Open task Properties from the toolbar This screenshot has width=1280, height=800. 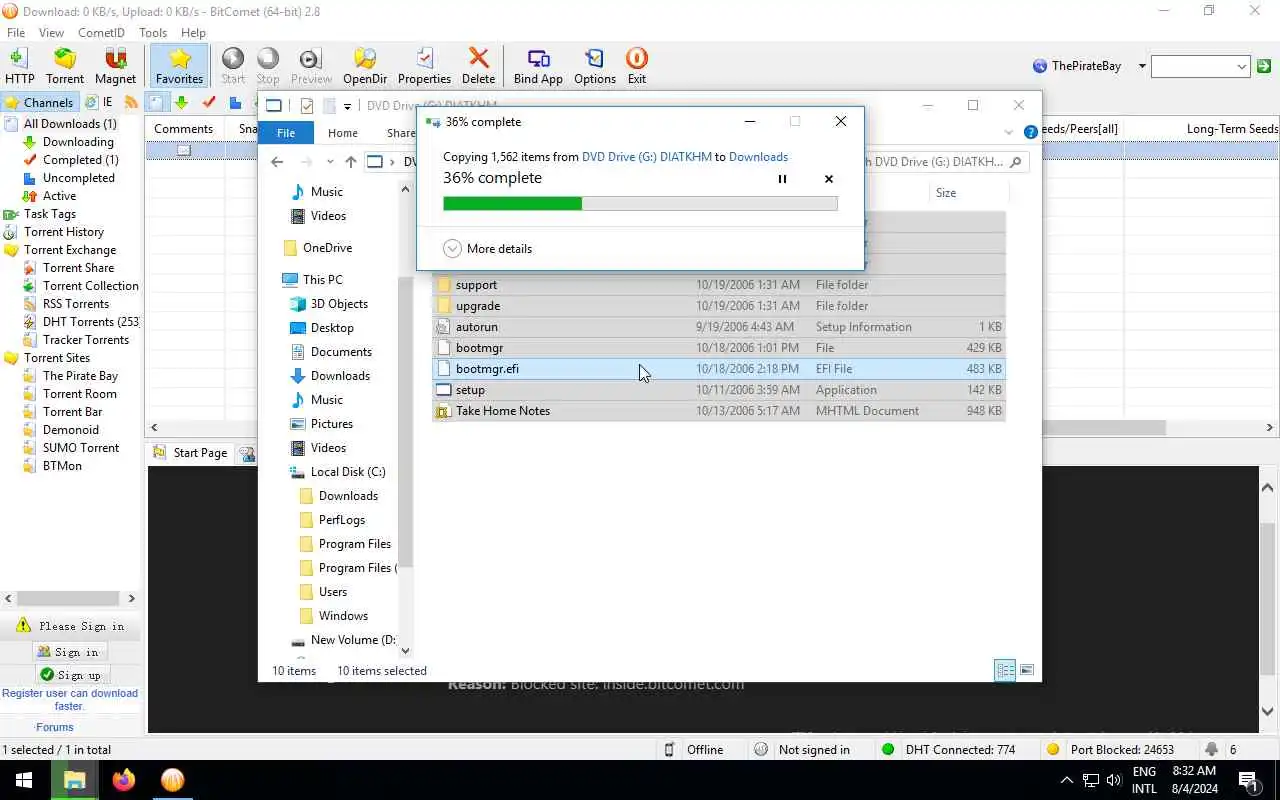pos(424,66)
